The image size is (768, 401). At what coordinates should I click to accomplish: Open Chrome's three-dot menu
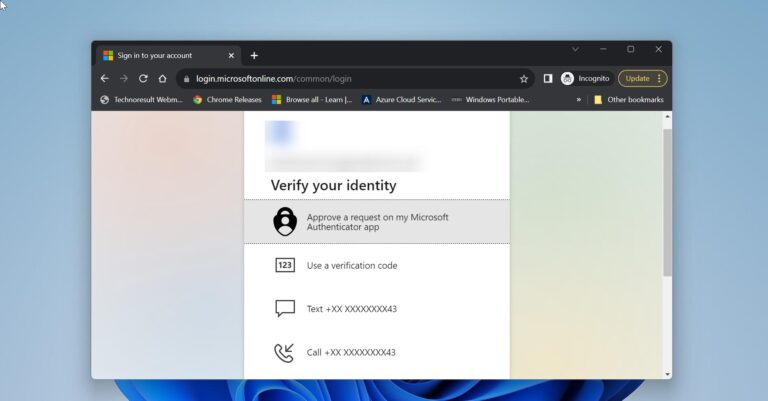coord(659,78)
